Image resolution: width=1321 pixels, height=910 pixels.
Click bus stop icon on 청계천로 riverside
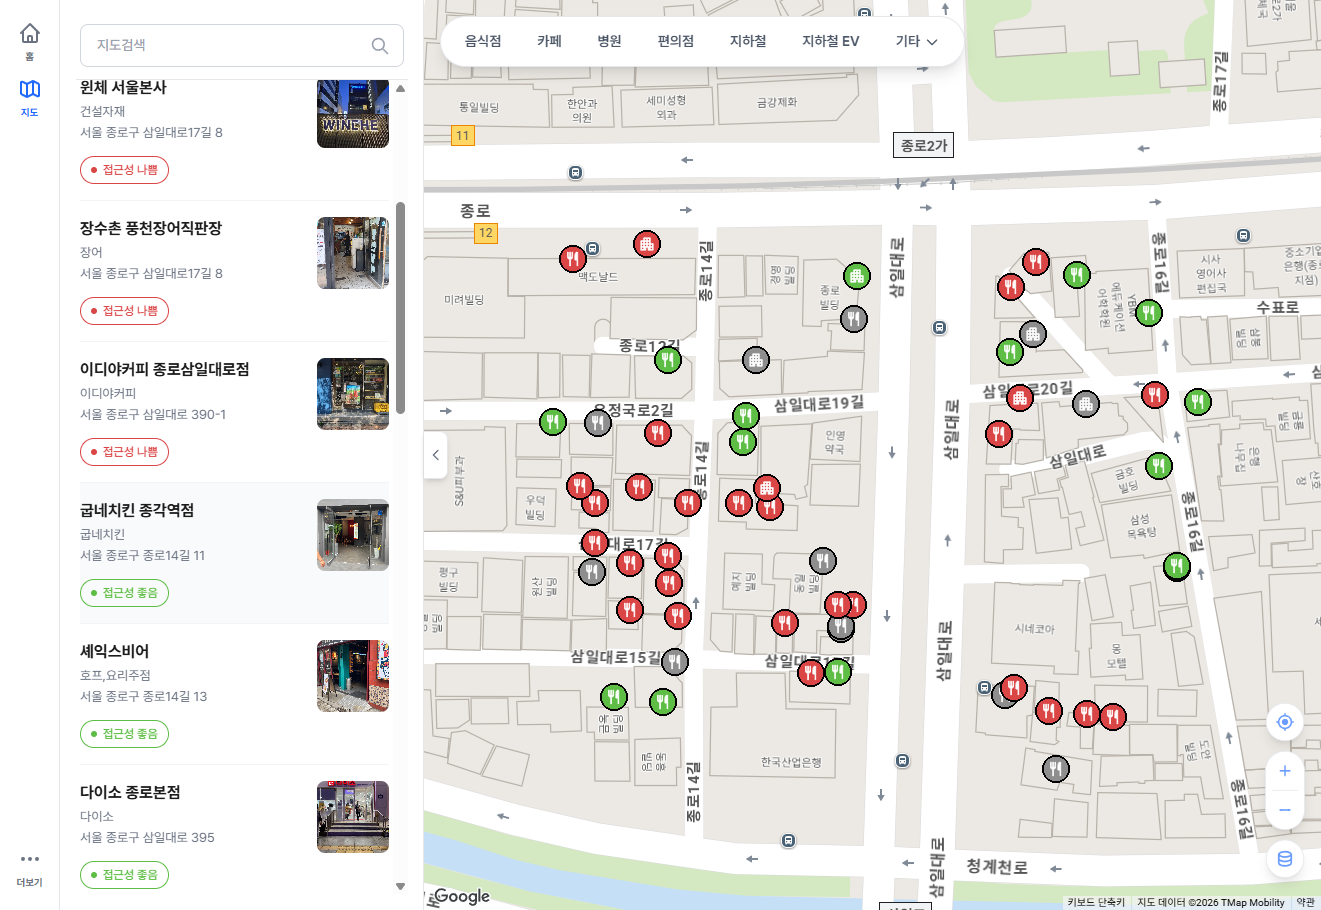789,841
